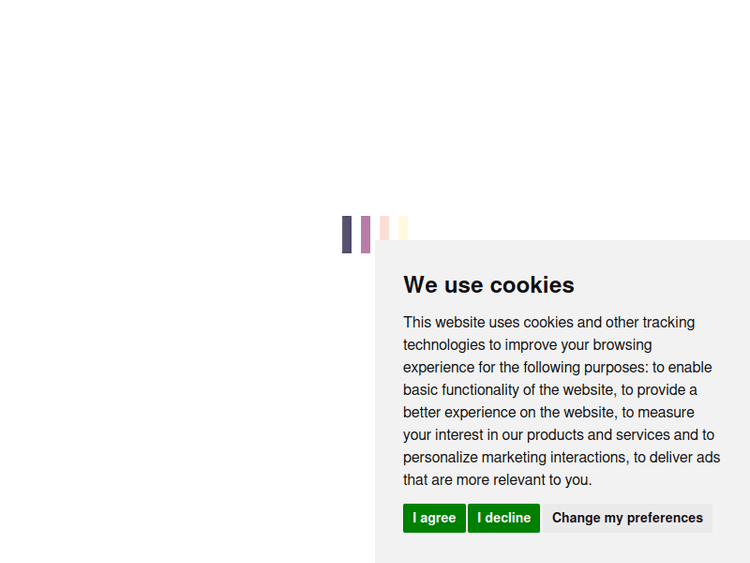Click the phrase "better experience on the website"

point(508,412)
